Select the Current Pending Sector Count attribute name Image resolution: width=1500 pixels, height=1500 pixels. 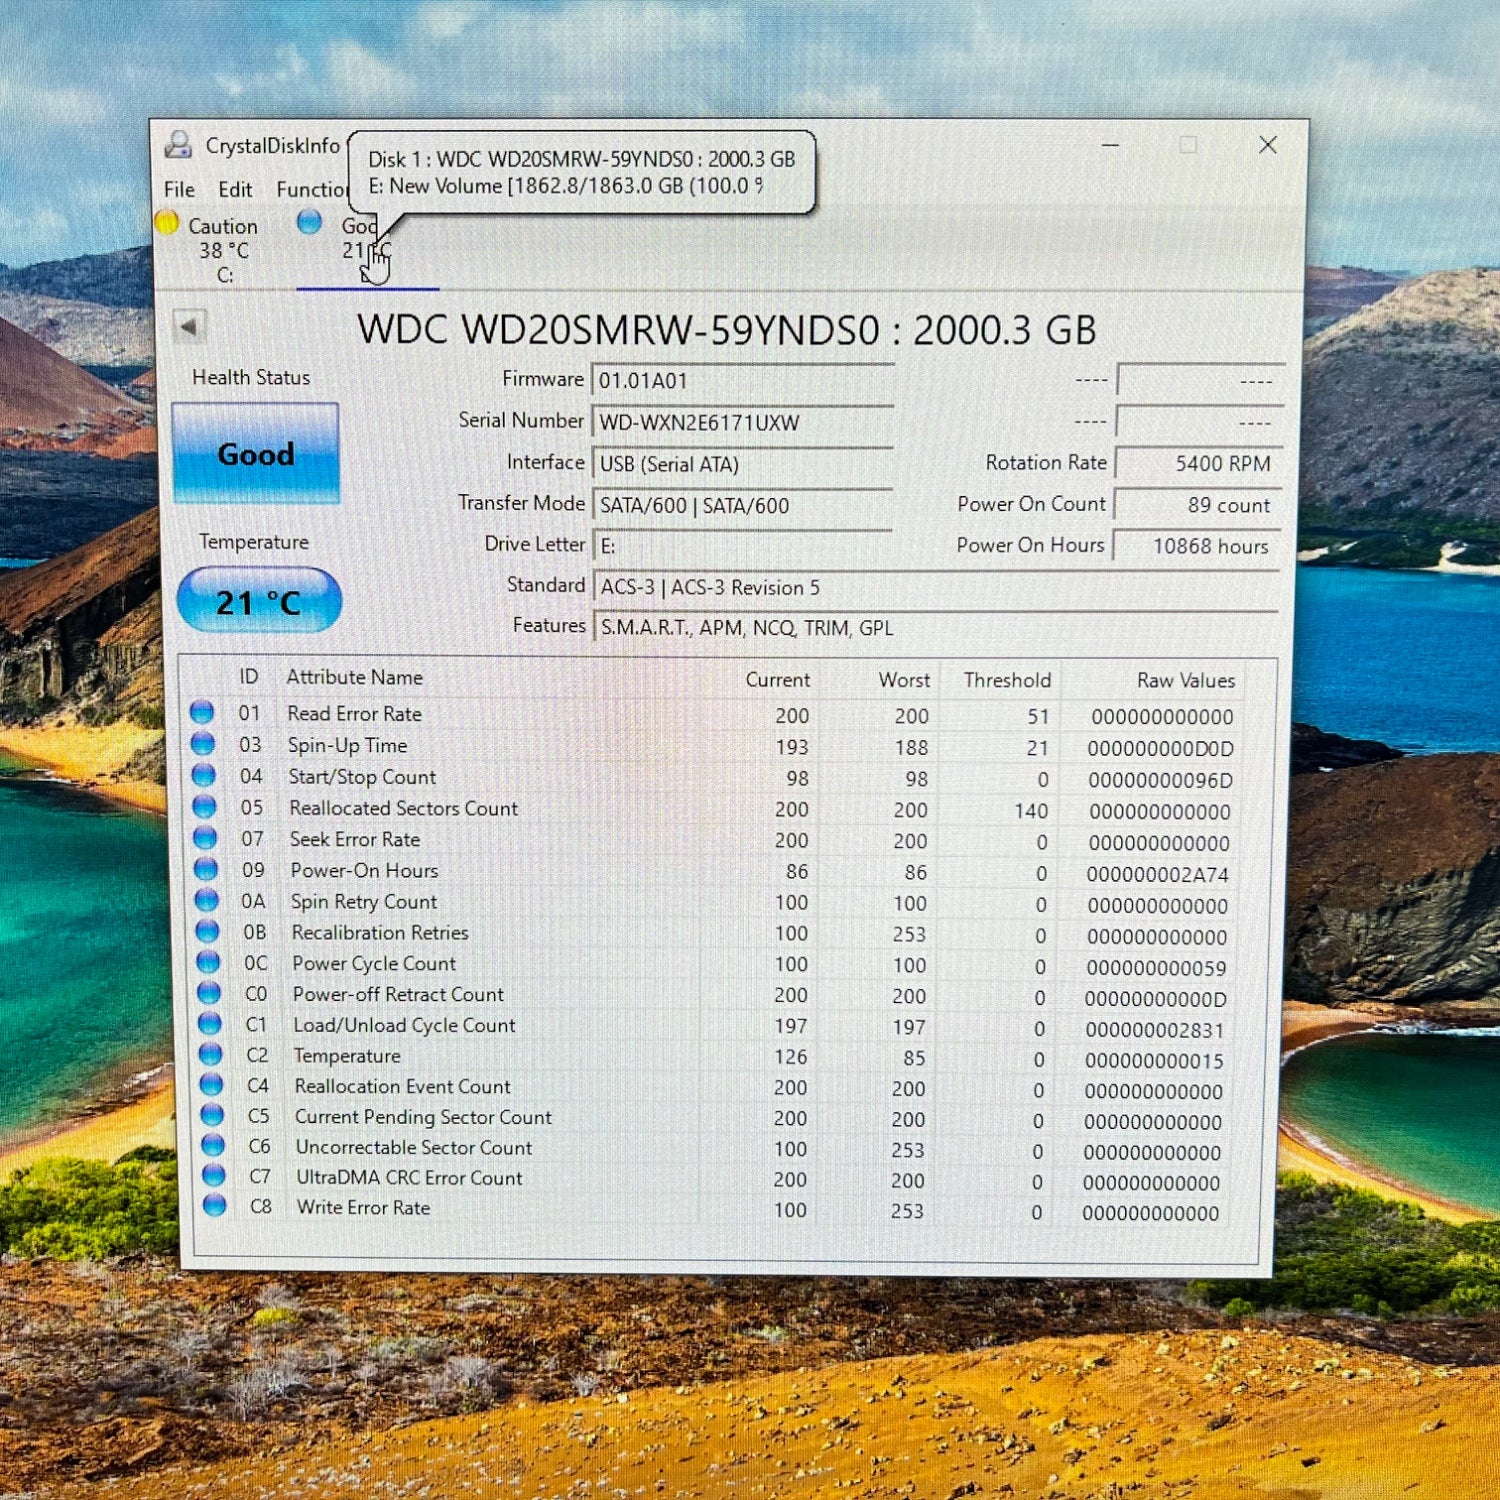point(423,1117)
